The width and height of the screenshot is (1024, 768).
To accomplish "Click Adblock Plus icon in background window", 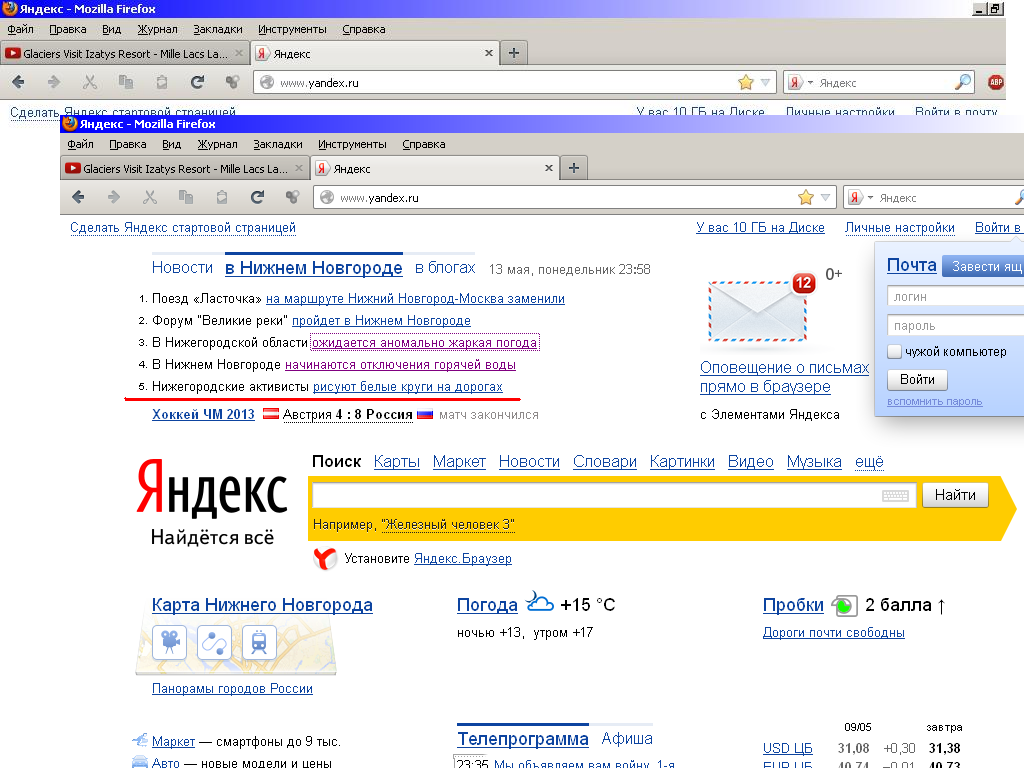I will pos(995,82).
